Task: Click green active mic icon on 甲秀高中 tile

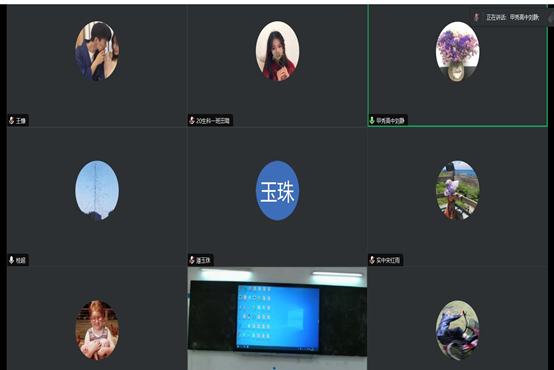Action: pos(372,121)
